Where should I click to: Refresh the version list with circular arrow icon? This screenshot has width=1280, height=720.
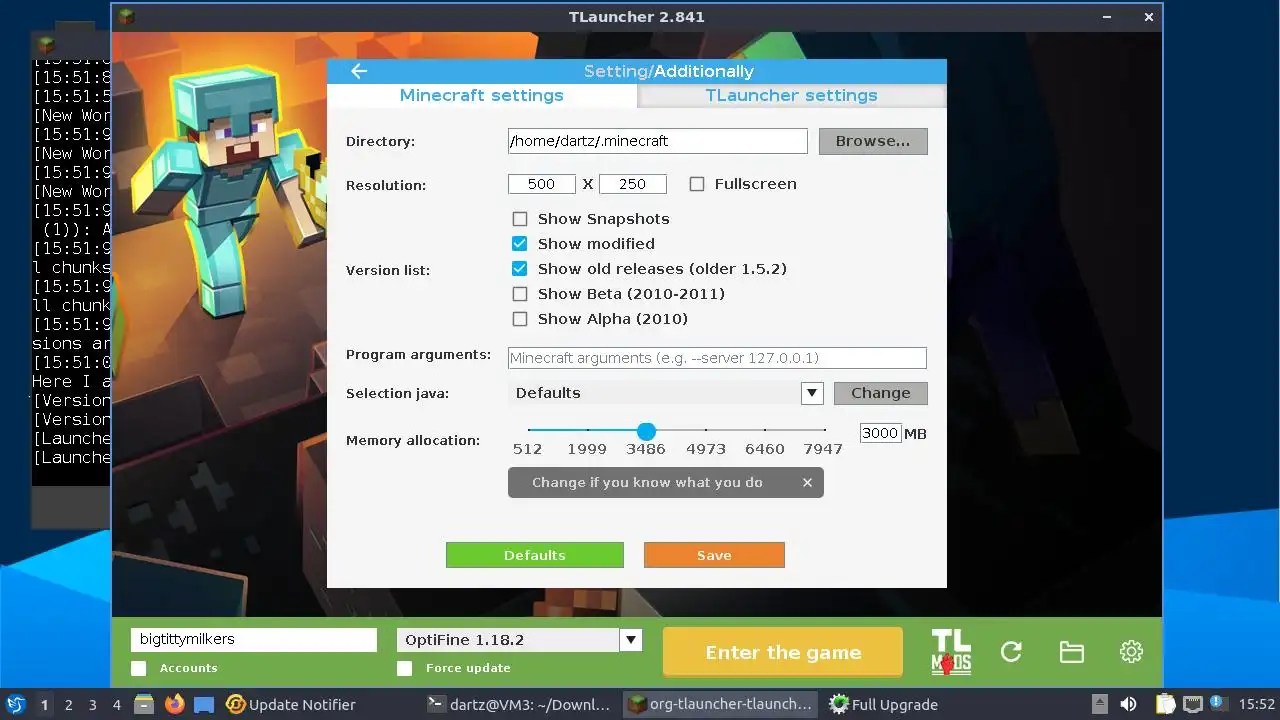pos(1011,652)
